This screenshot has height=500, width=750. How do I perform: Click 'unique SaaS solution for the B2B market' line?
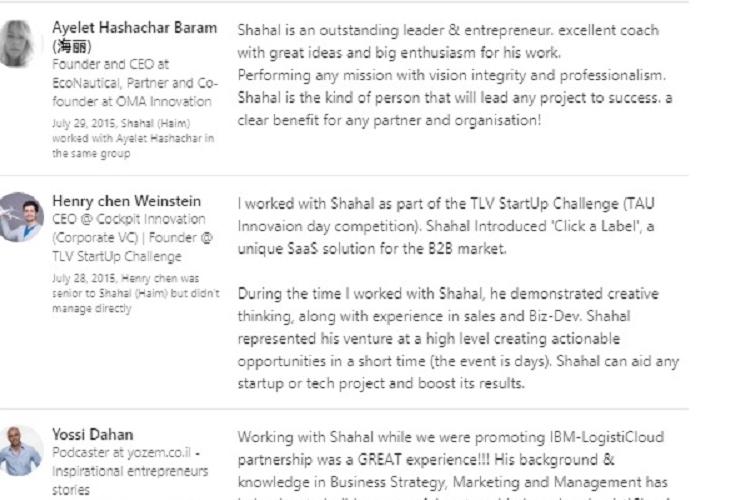[372, 249]
